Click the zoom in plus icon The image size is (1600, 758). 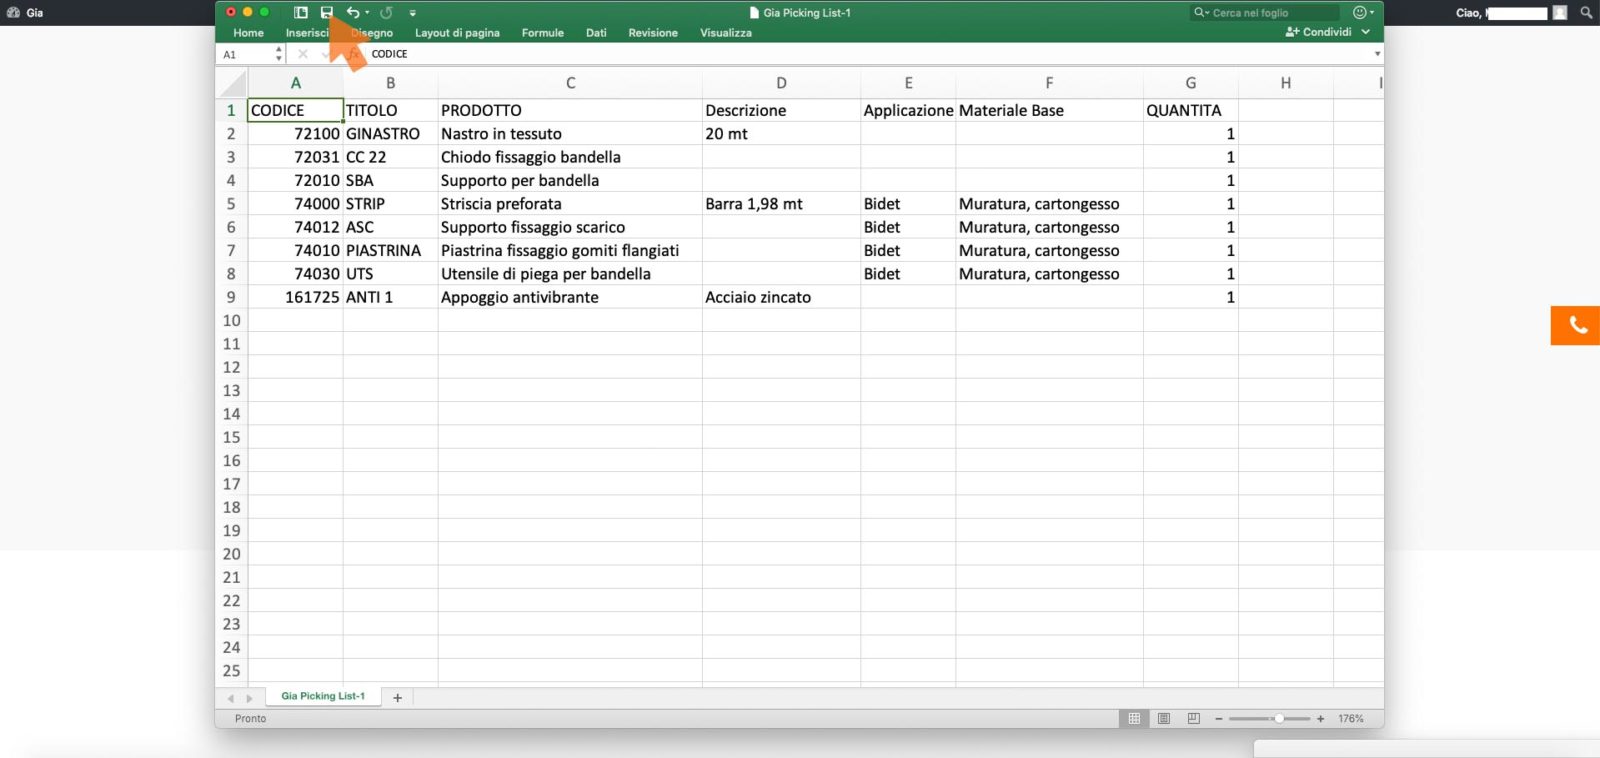coord(1321,719)
